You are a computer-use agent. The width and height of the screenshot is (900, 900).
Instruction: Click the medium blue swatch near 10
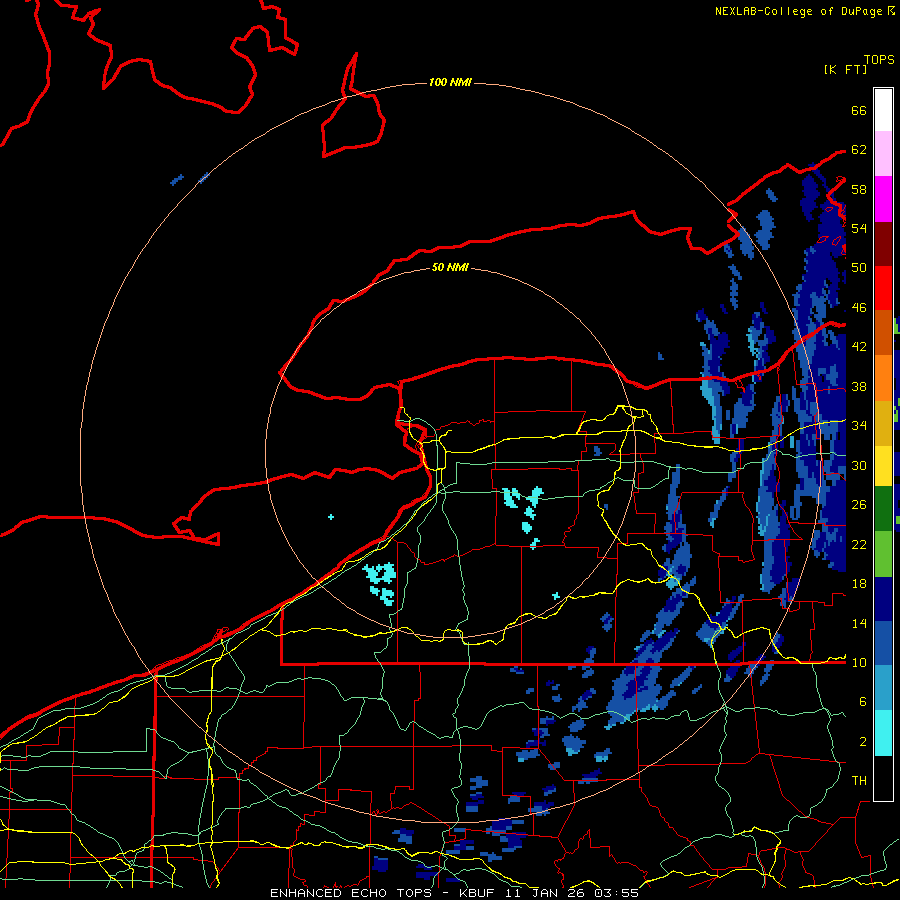click(x=883, y=643)
